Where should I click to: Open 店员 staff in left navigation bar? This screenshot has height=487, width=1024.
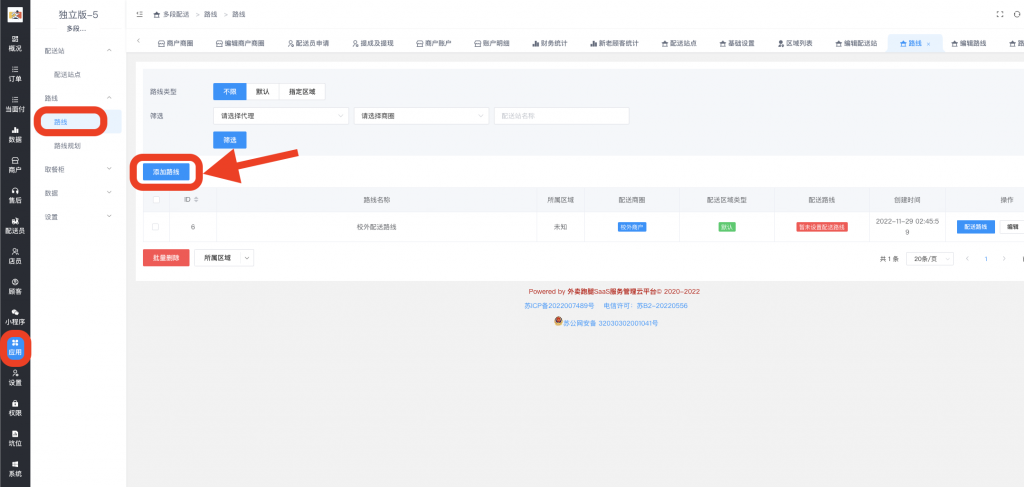coord(15,256)
